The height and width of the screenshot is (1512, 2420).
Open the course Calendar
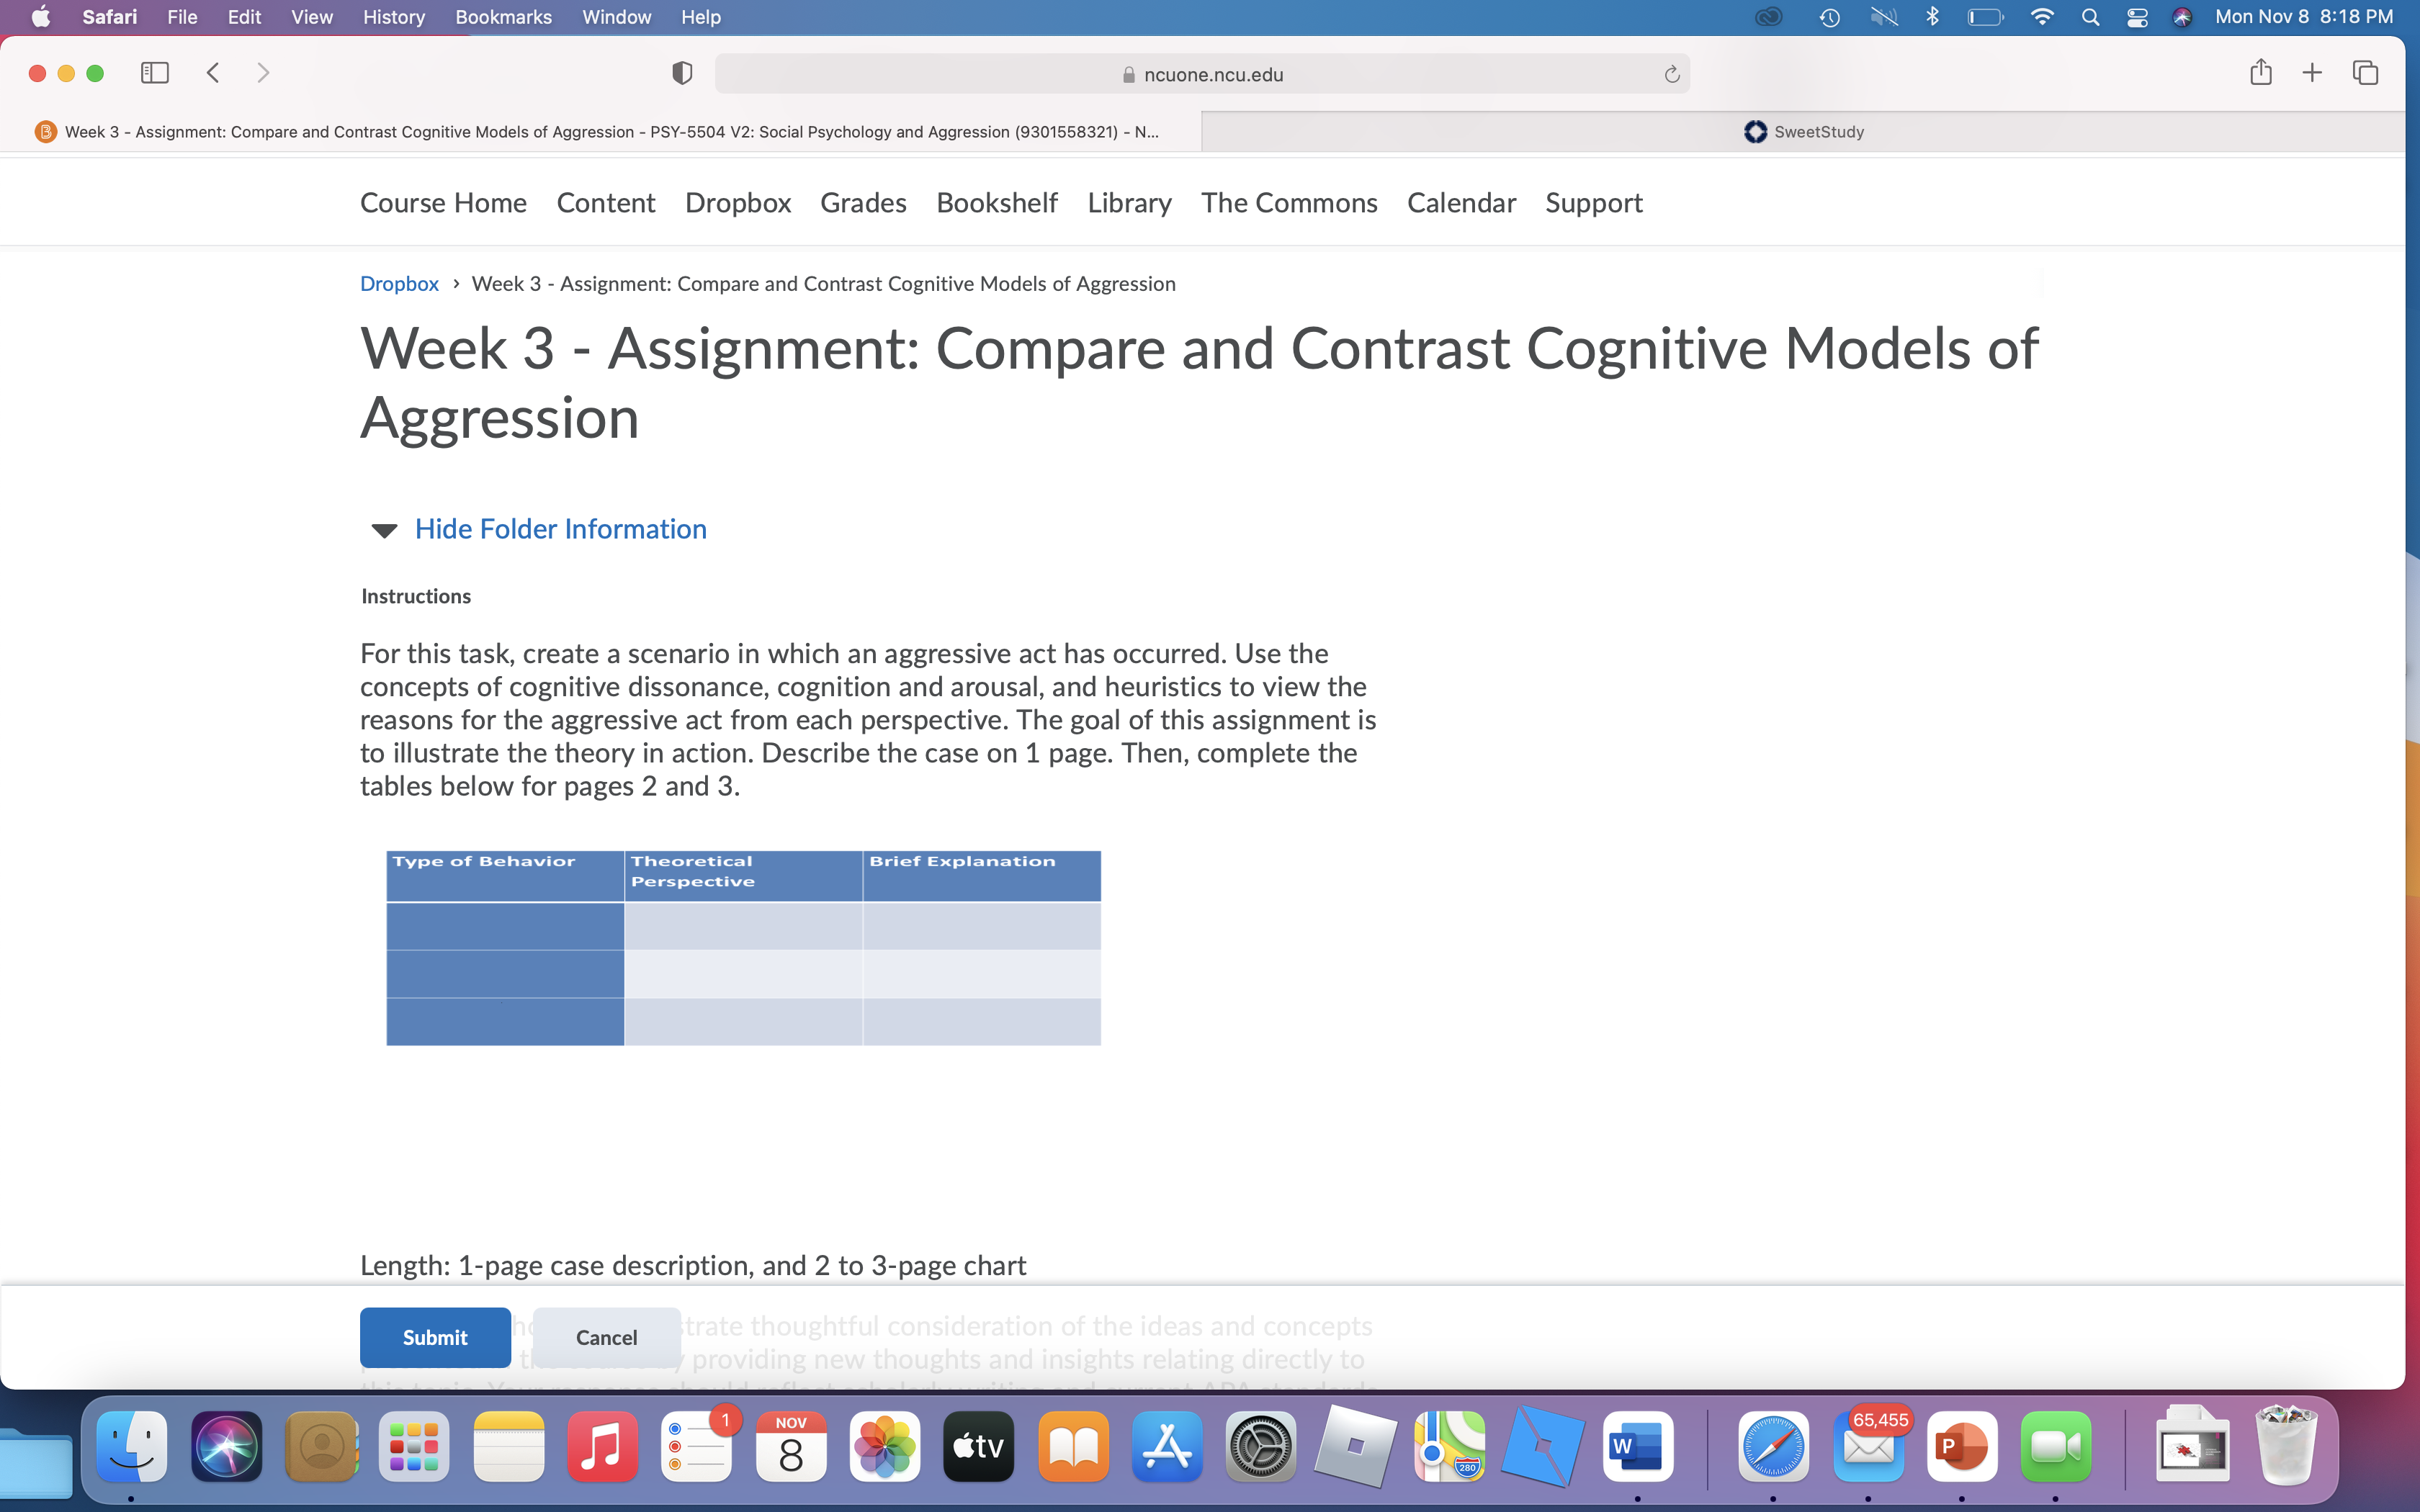click(x=1461, y=203)
